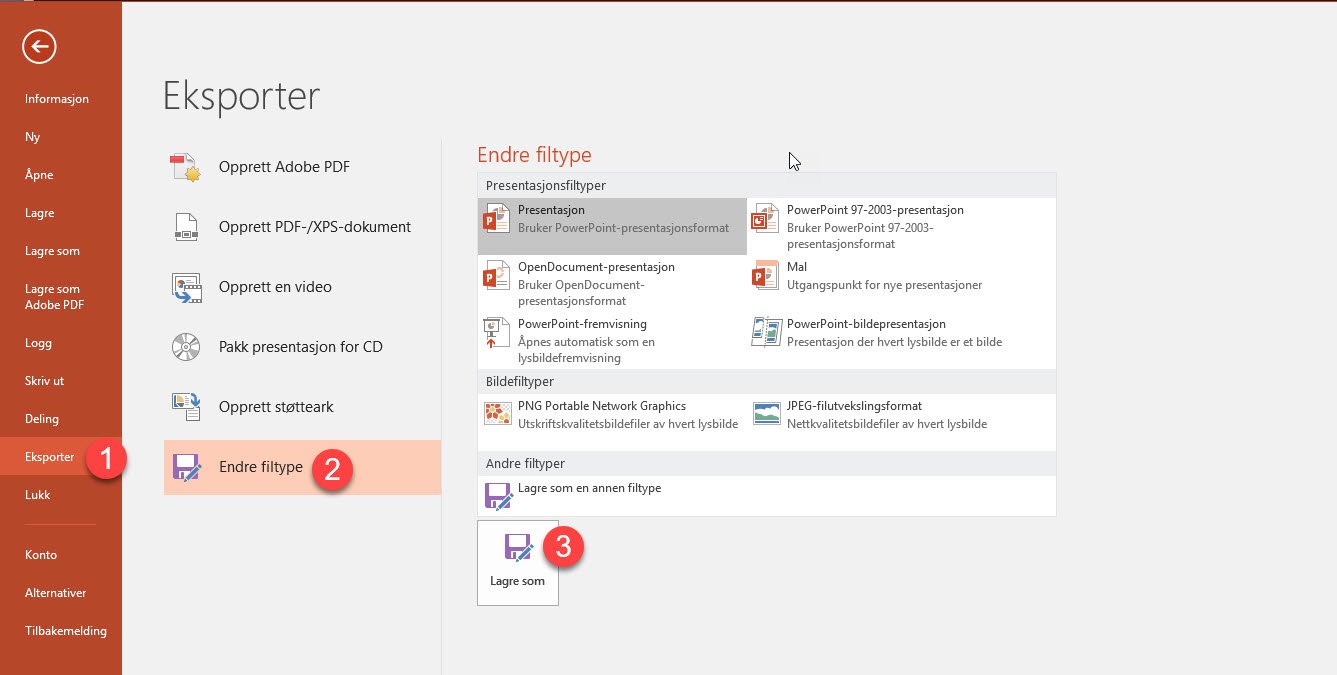The width and height of the screenshot is (1337, 675).
Task: Choose the PNG Portable Network Graphics text
Action: pos(602,406)
